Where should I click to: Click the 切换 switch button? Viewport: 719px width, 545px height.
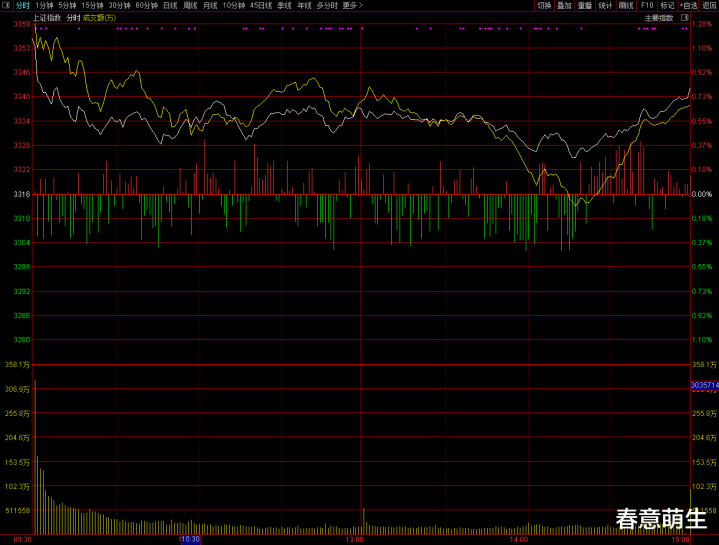pyautogui.click(x=544, y=6)
